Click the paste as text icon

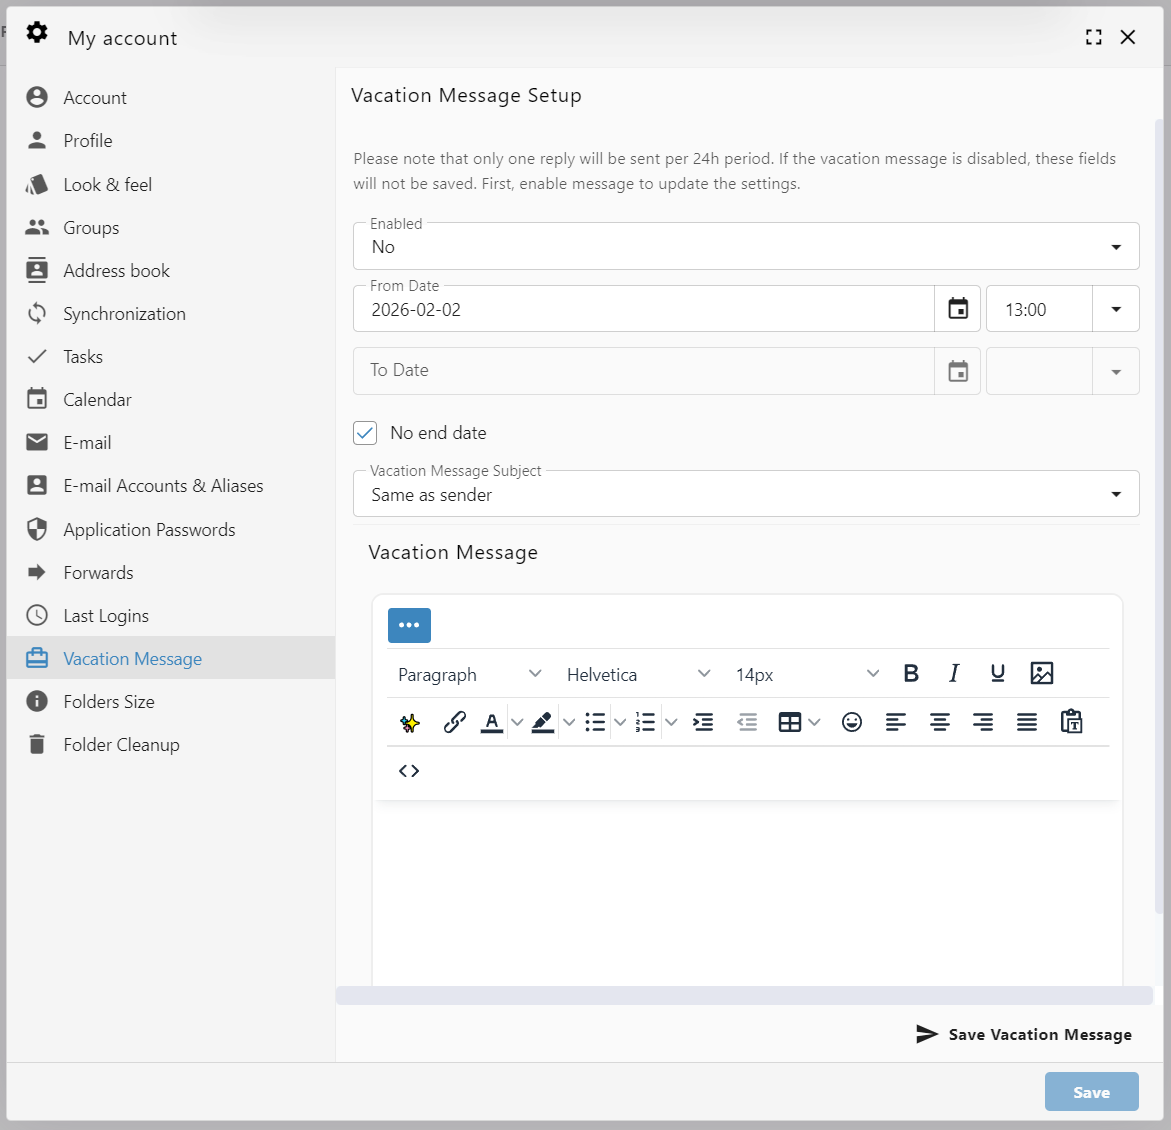1071,722
